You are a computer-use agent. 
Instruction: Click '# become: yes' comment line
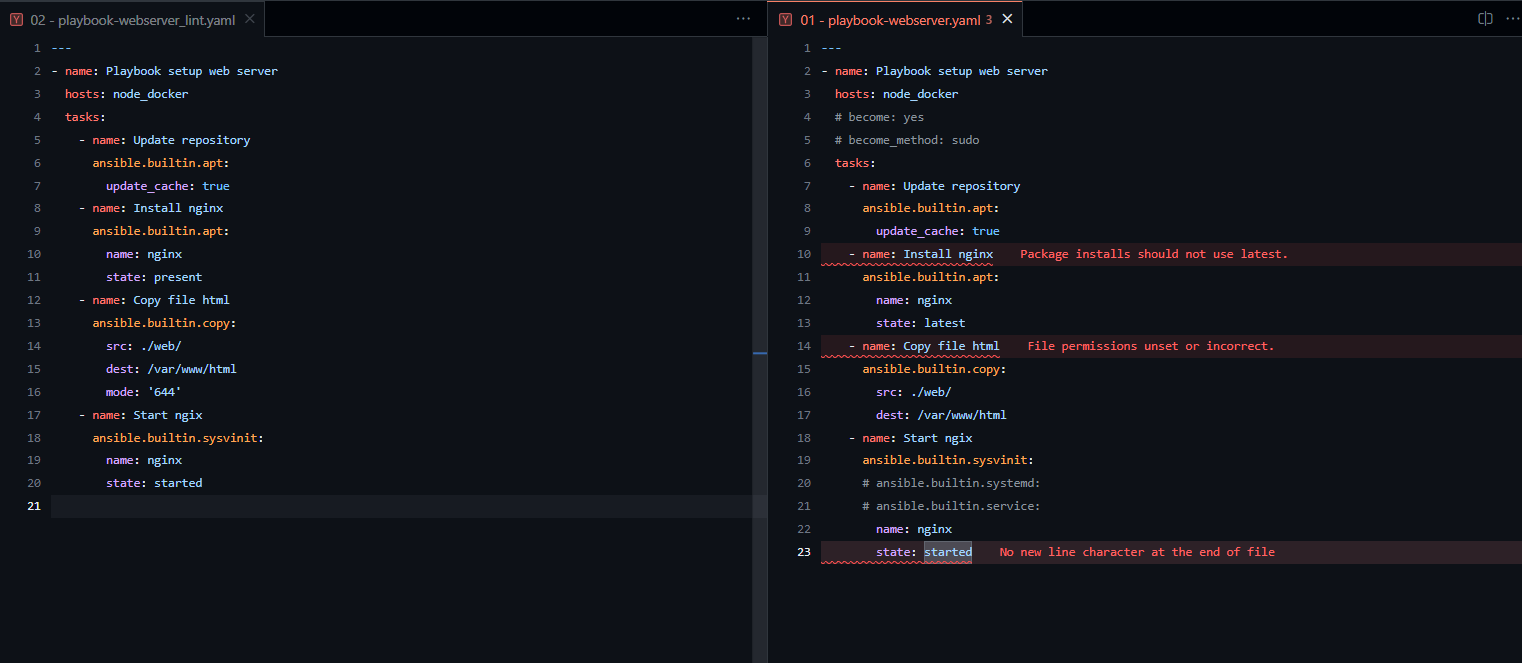tap(880, 117)
